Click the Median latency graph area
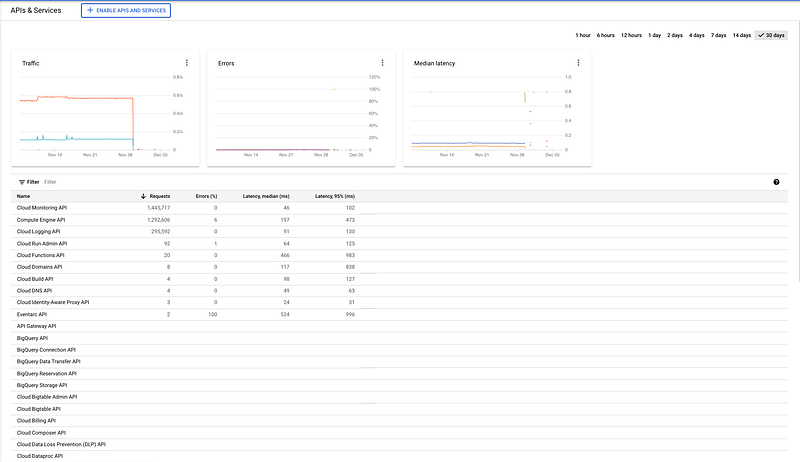The image size is (800, 462). click(x=492, y=115)
